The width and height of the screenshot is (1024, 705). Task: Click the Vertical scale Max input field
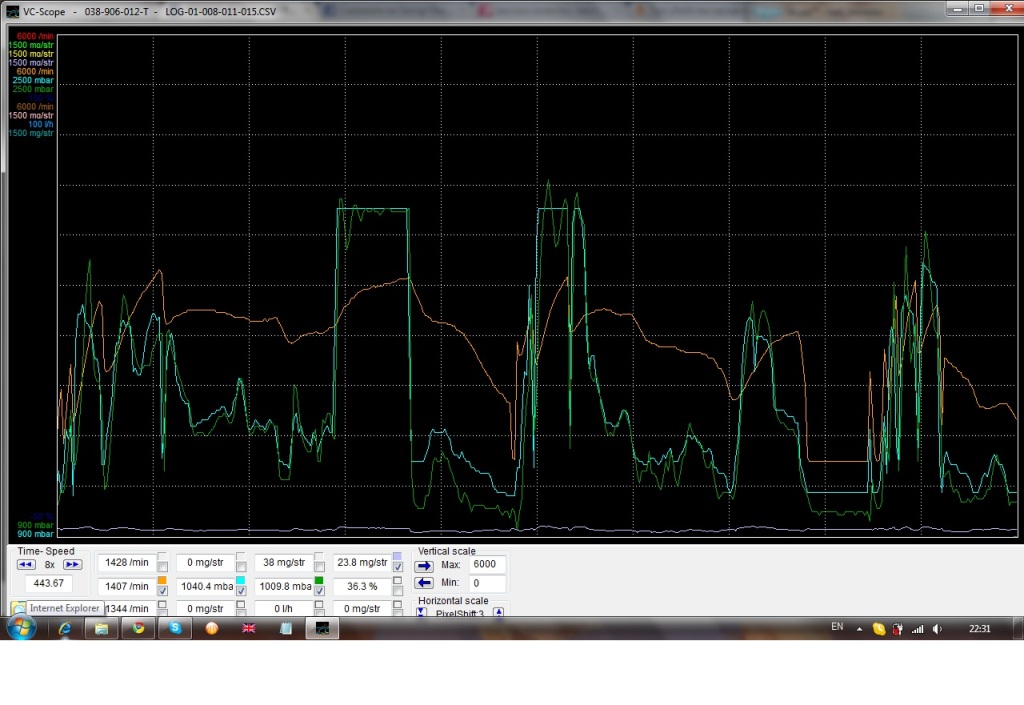[487, 564]
